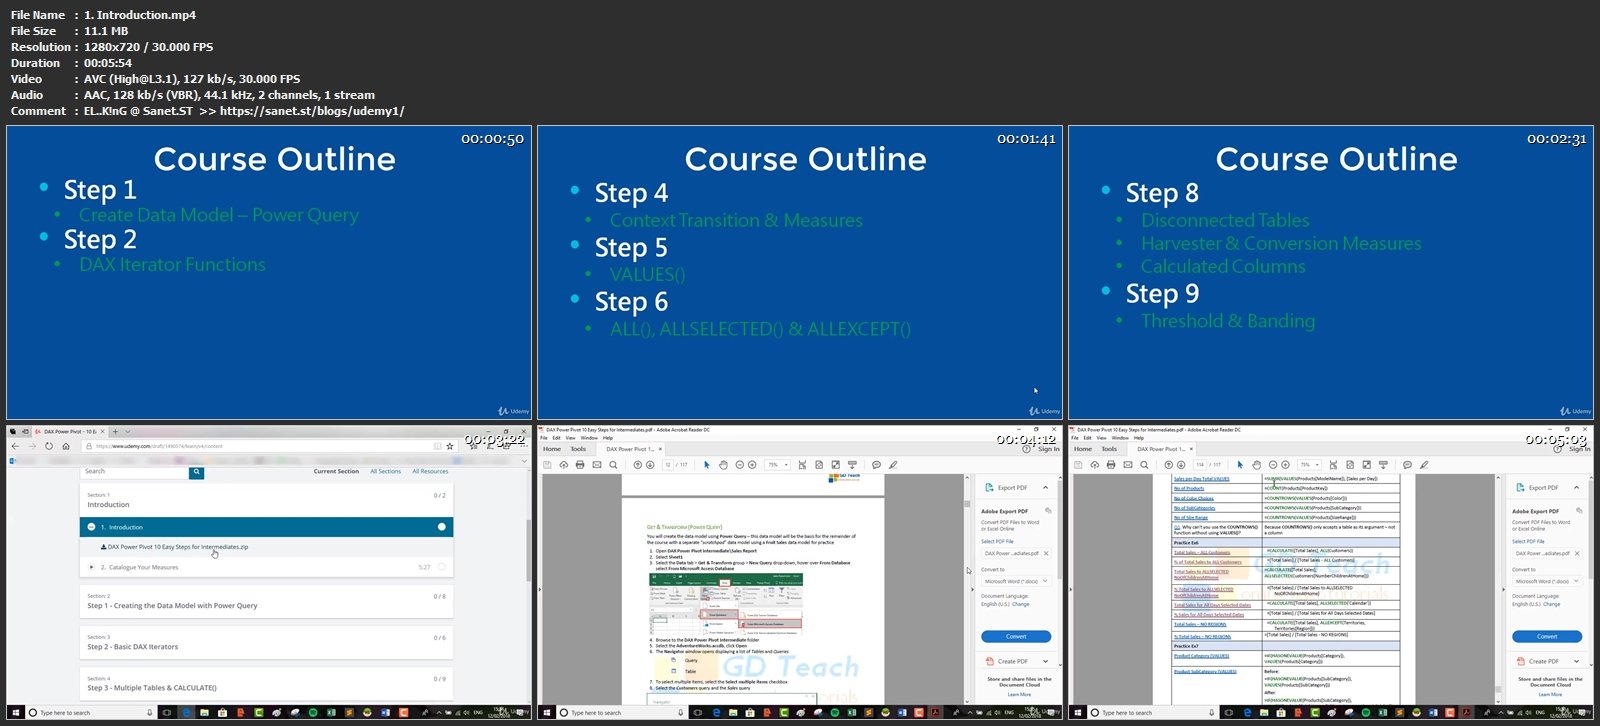
Task: Click the Udemy search magnifier button
Action: tap(196, 472)
